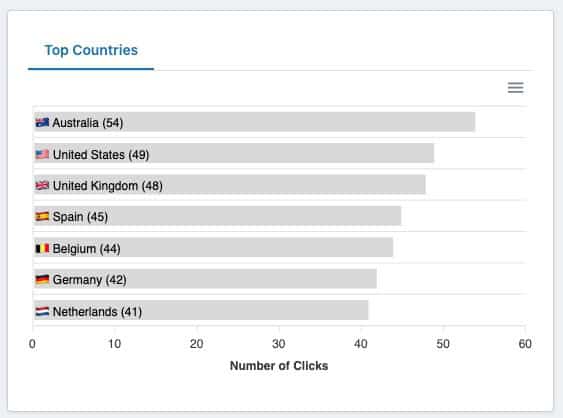Select the United States (49) bar
Screen dimensions: 563x418
pos(234,153)
